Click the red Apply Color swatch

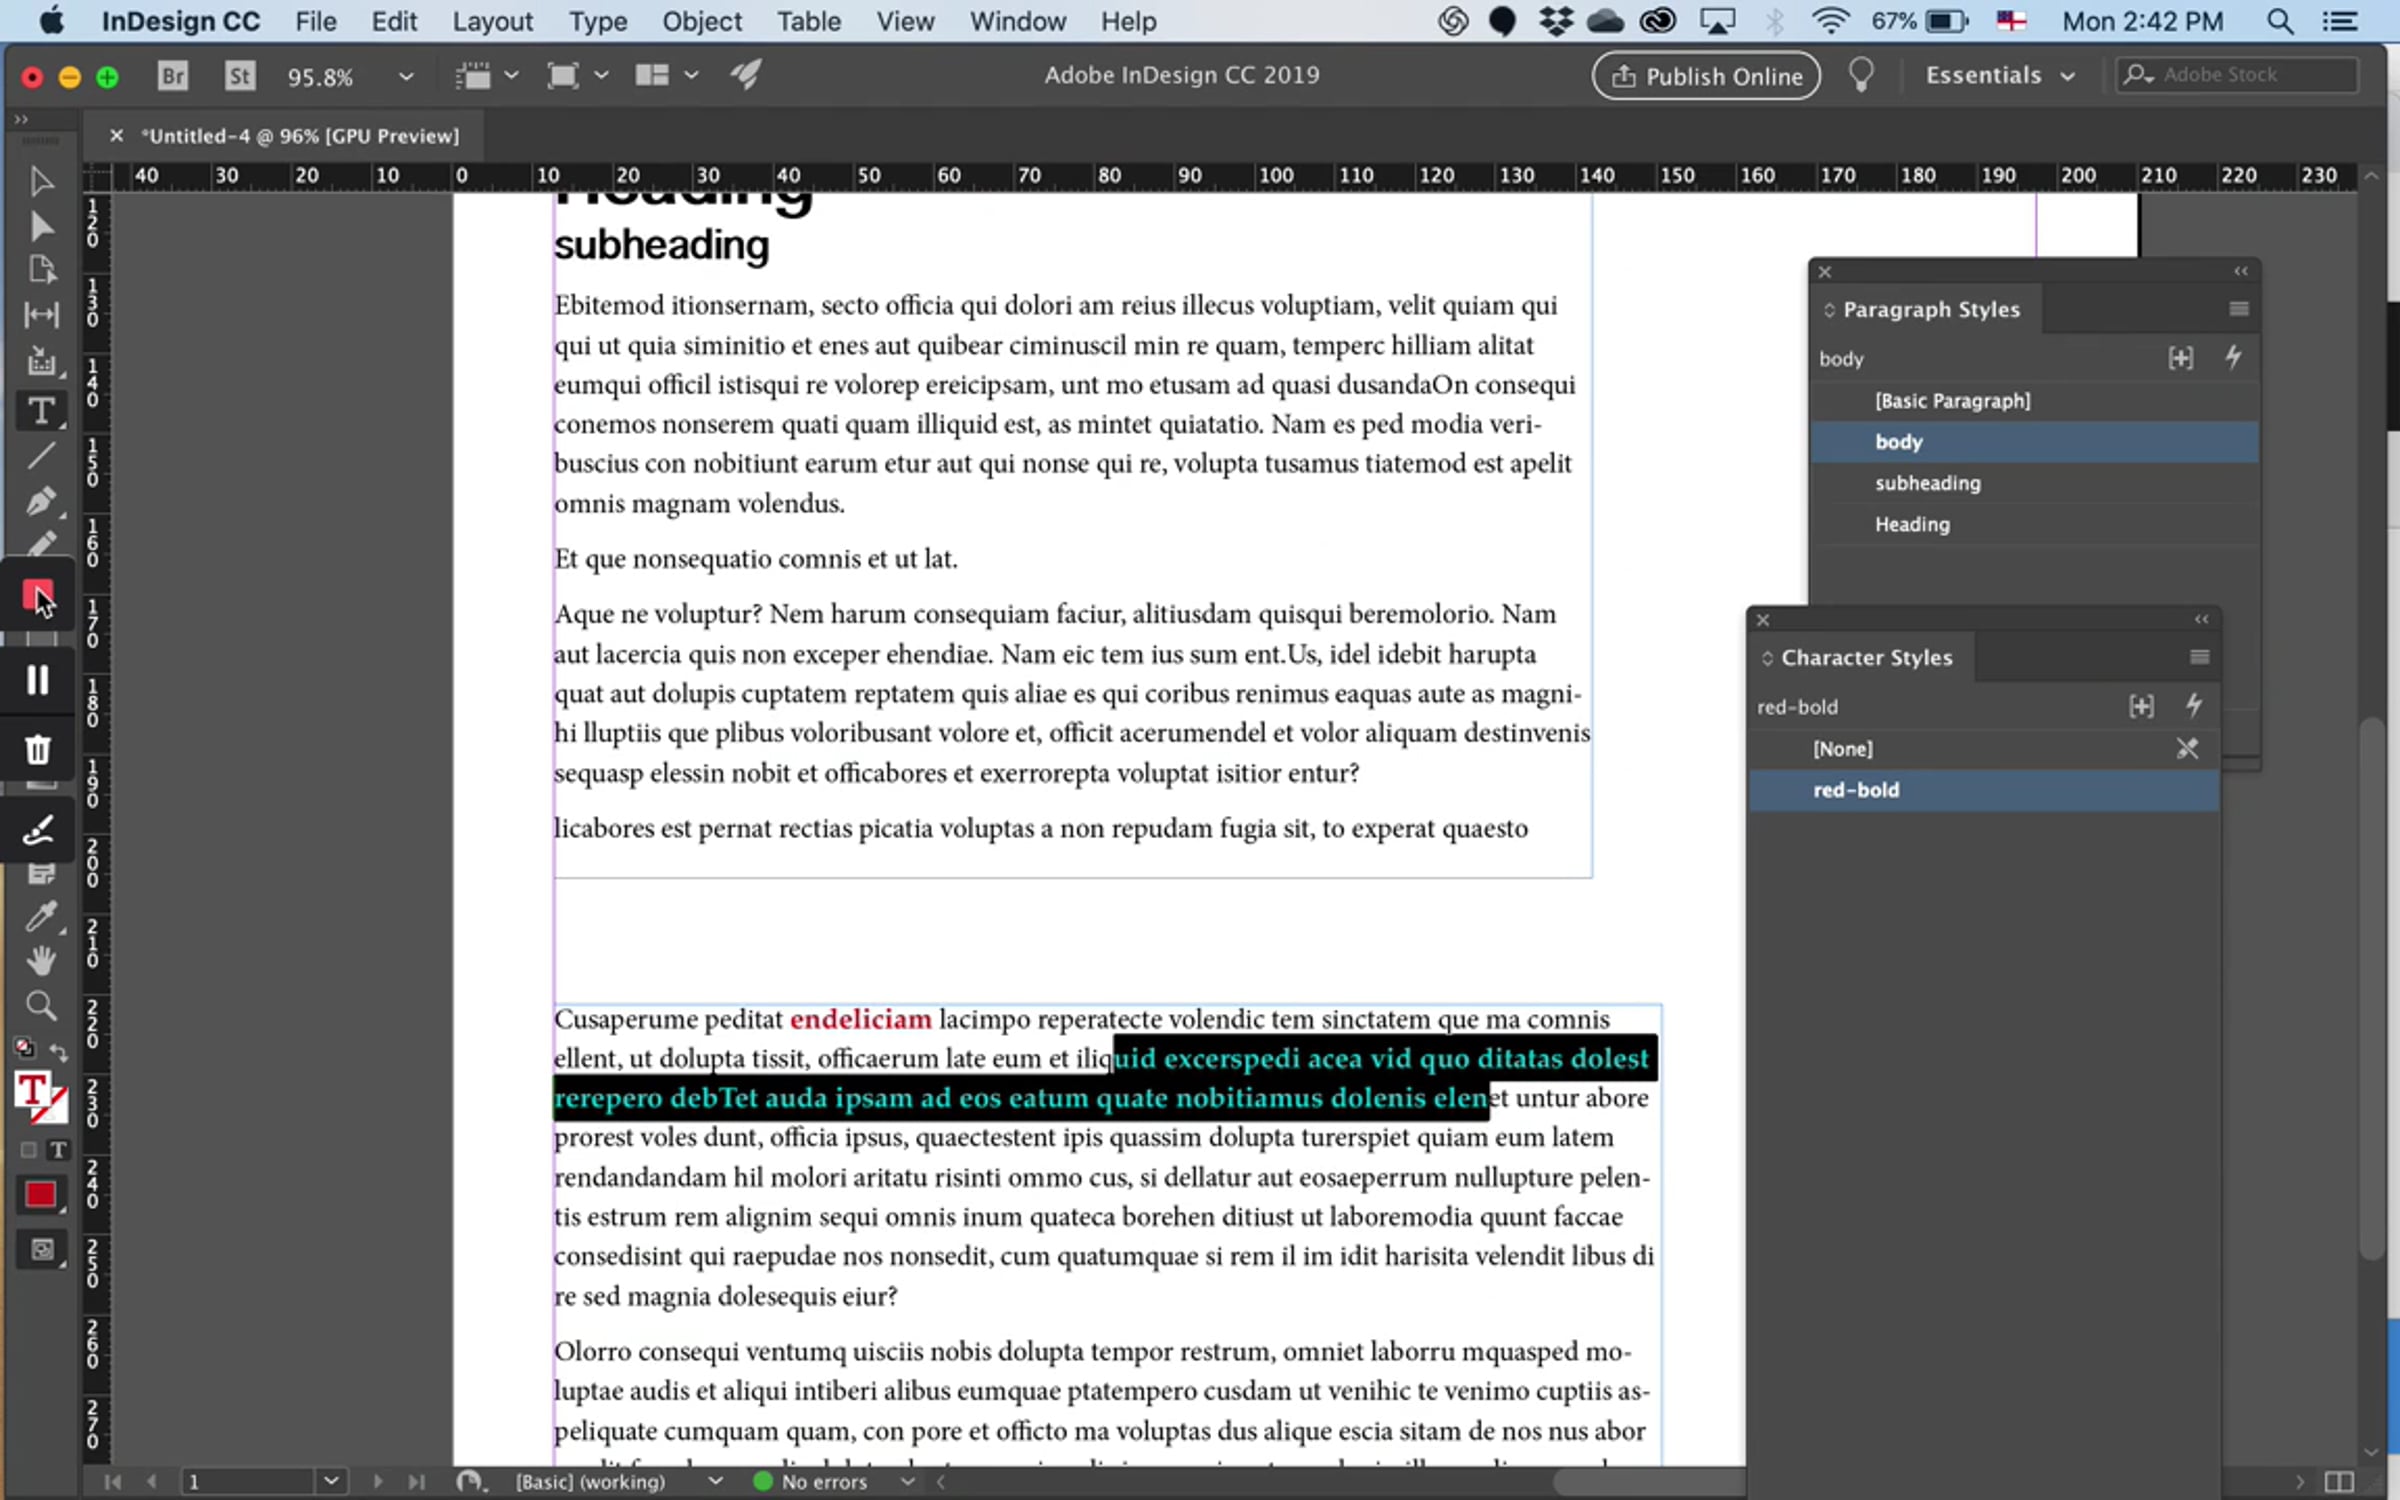[41, 1195]
